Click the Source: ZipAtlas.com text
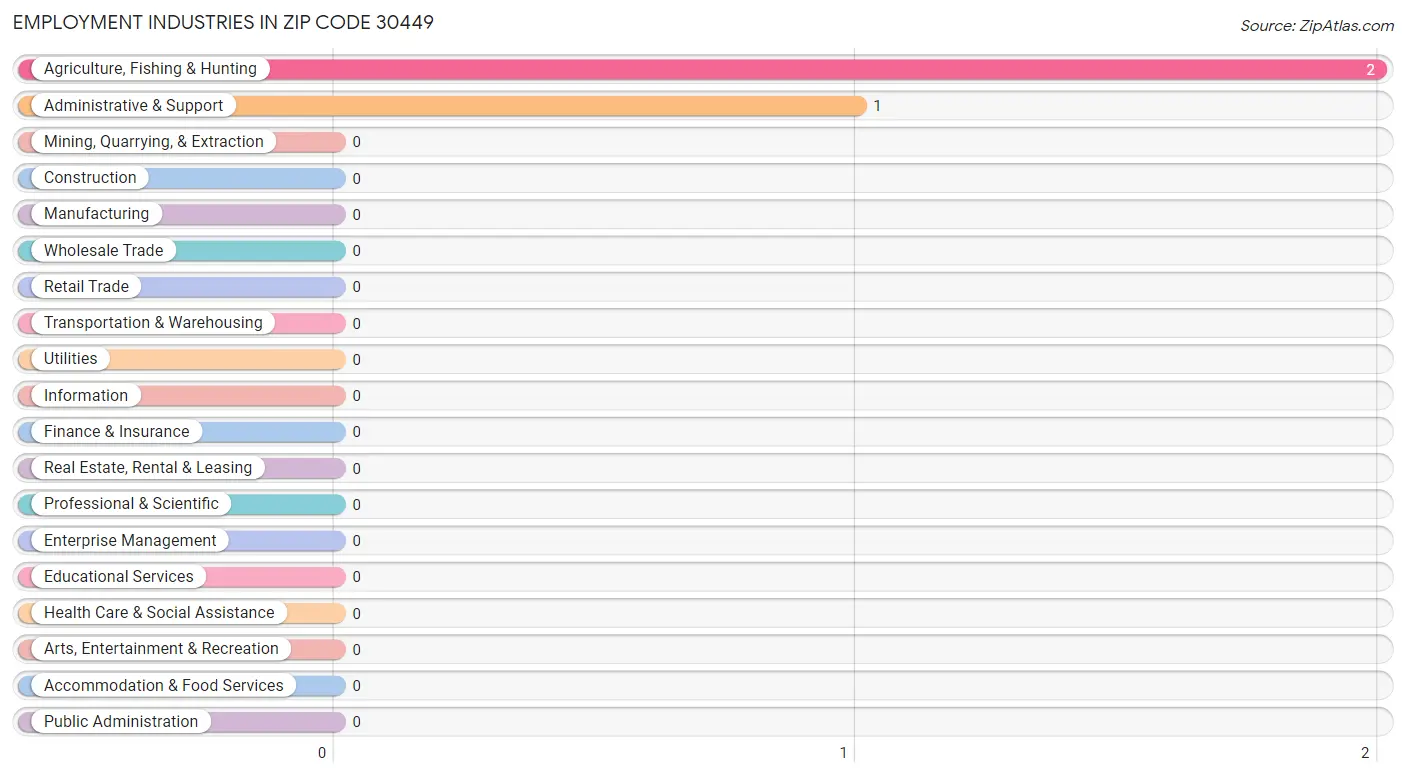This screenshot has height=776, width=1406. pos(1317,26)
